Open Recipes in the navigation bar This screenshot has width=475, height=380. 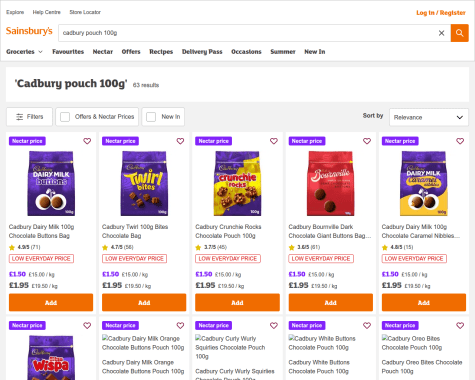[x=161, y=52]
